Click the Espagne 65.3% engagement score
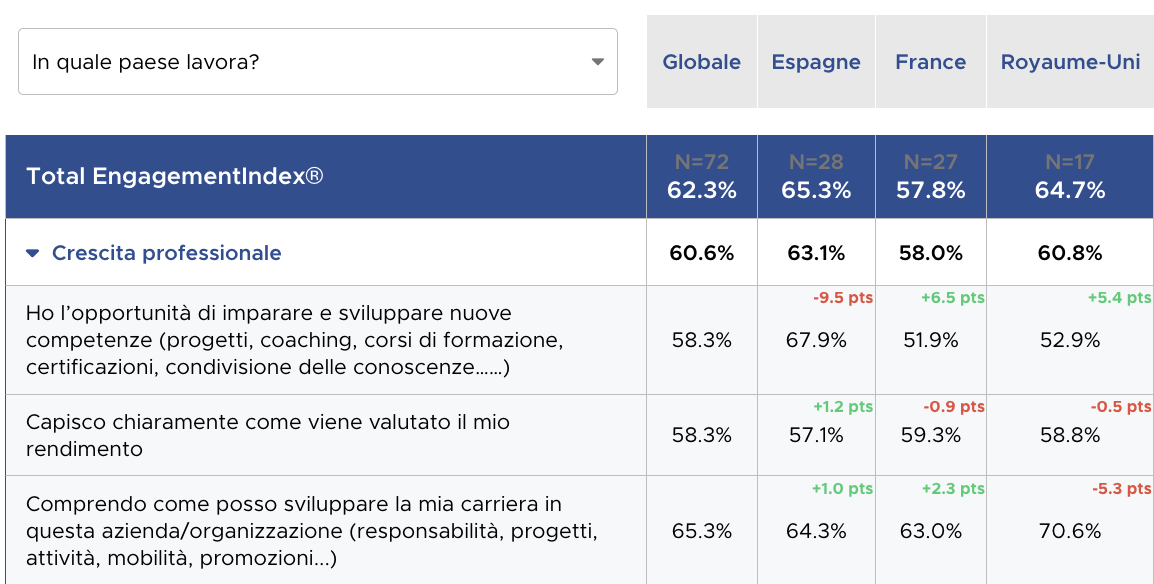1154x584 pixels. (x=816, y=190)
